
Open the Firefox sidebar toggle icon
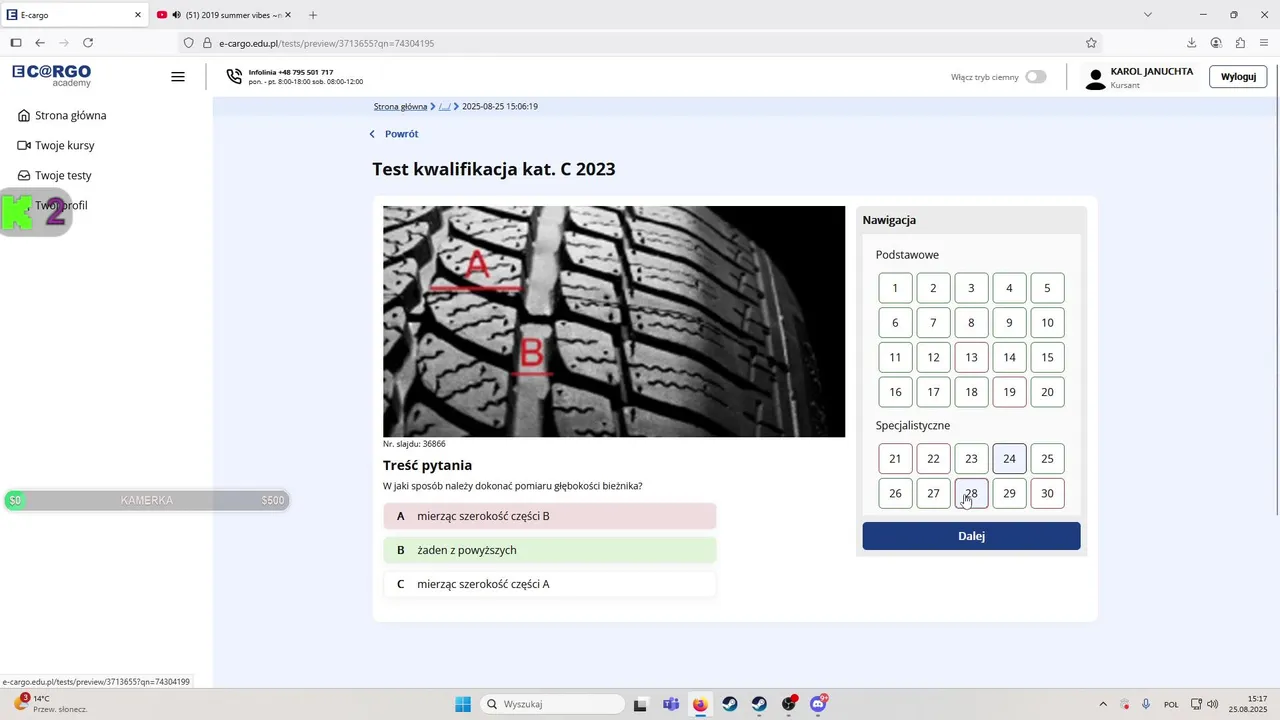[x=16, y=43]
